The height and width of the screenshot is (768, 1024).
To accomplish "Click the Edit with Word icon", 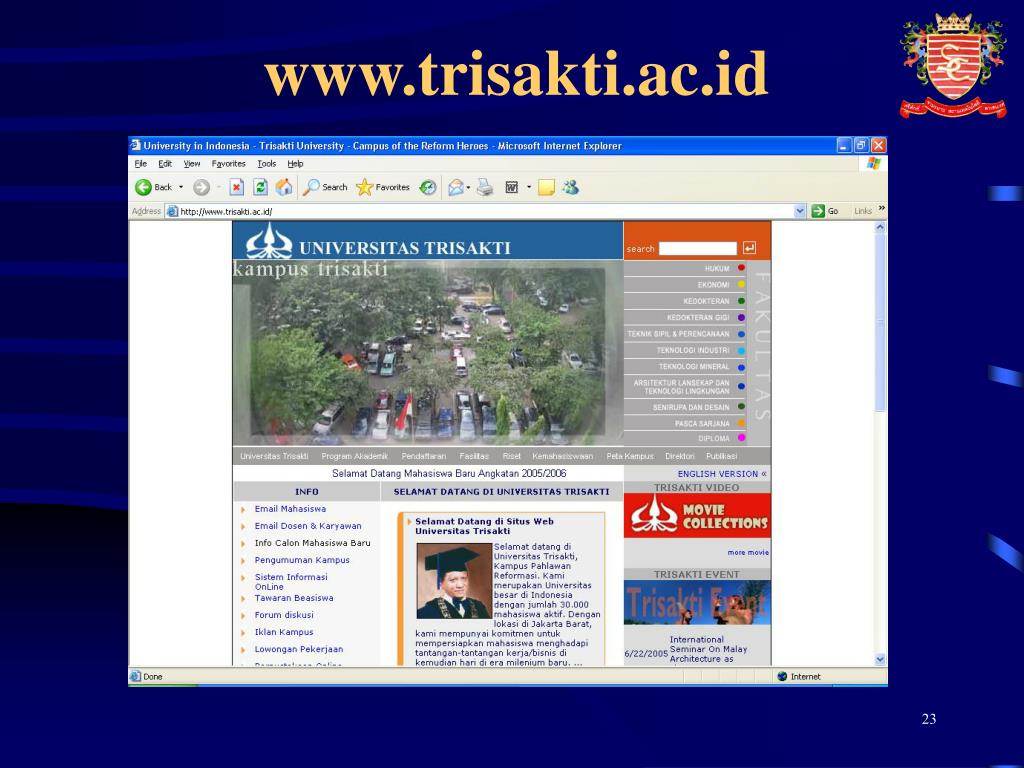I will click(512, 187).
